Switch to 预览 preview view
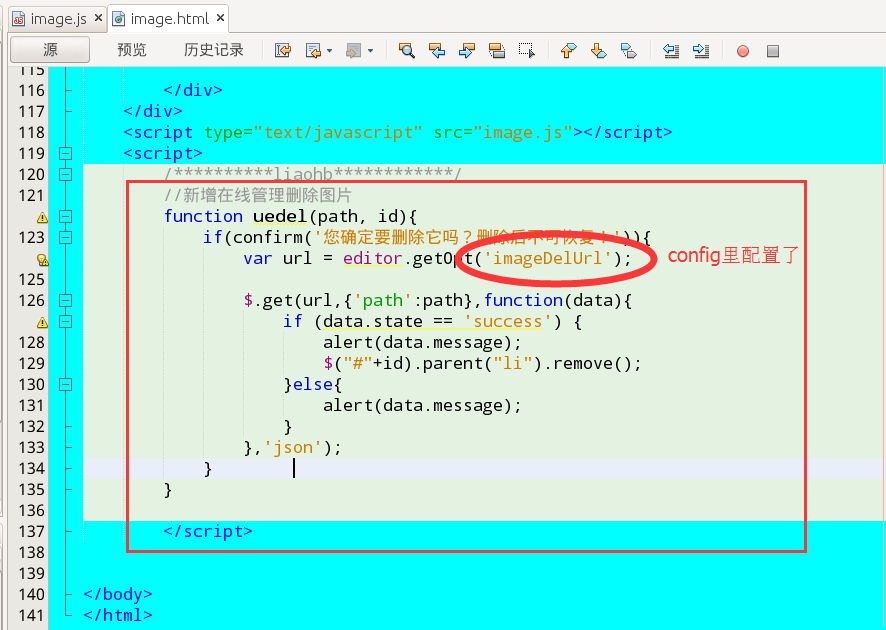 point(132,50)
